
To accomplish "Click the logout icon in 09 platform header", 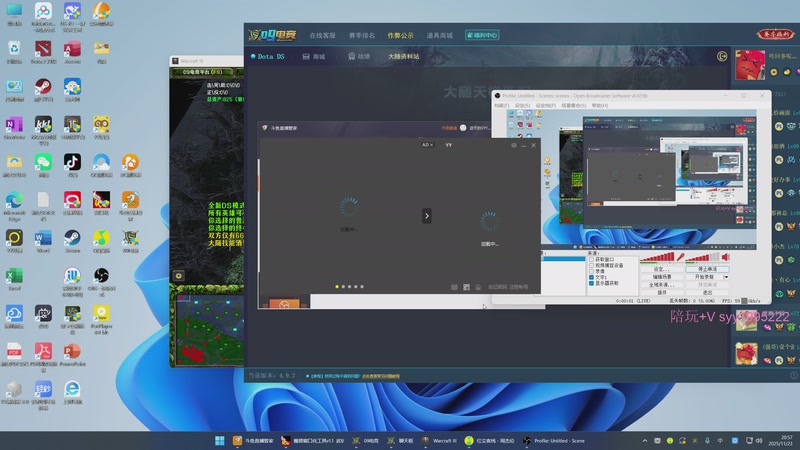I will [x=722, y=56].
